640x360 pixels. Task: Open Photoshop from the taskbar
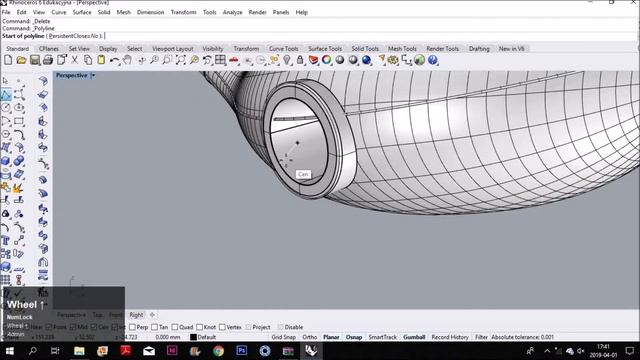click(242, 351)
